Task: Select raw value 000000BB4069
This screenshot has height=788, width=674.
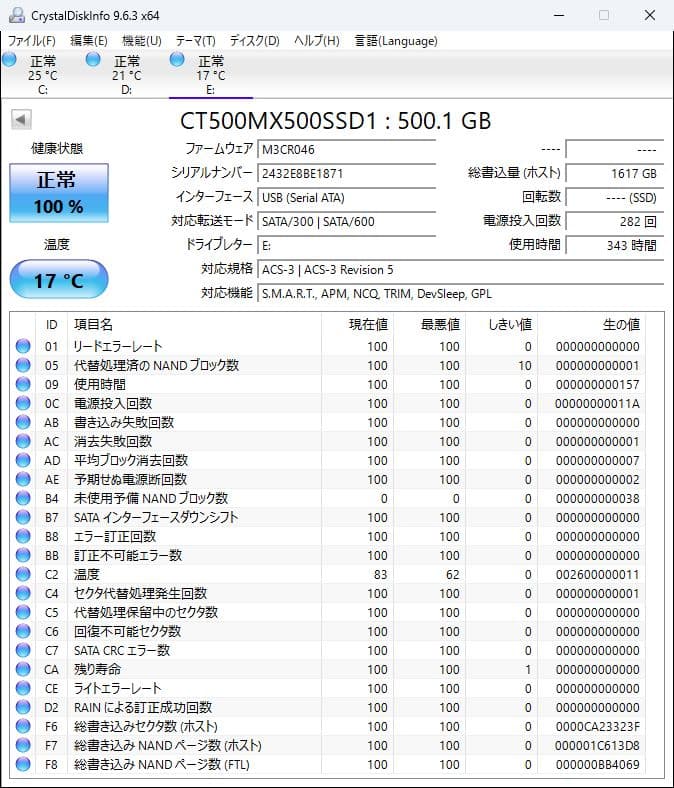Action: [598, 765]
